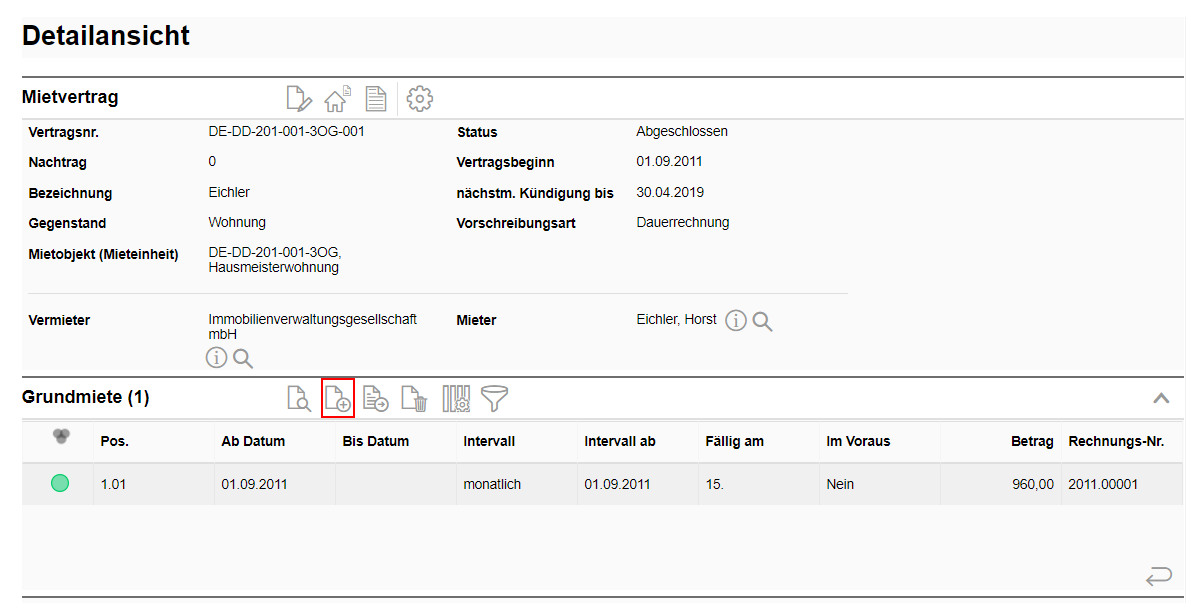1186x603 pixels.
Task: Open the column settings icon
Action: point(455,399)
